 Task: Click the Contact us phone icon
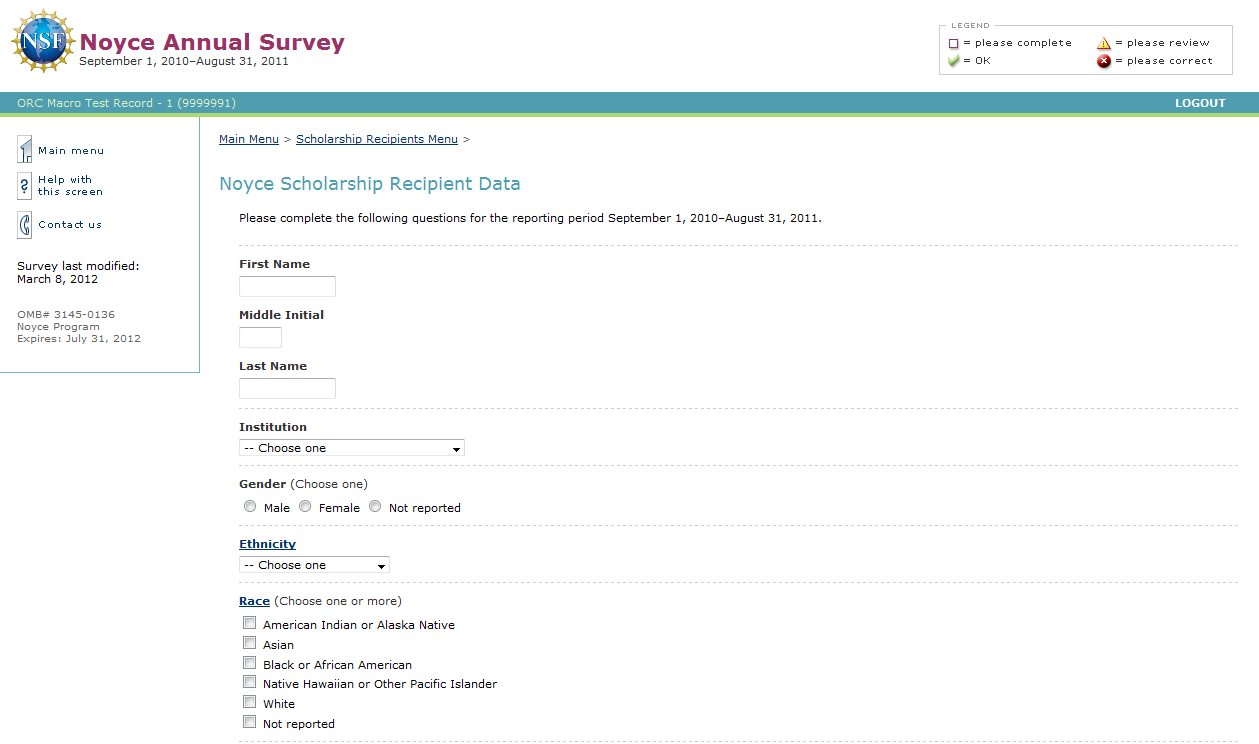coord(25,225)
